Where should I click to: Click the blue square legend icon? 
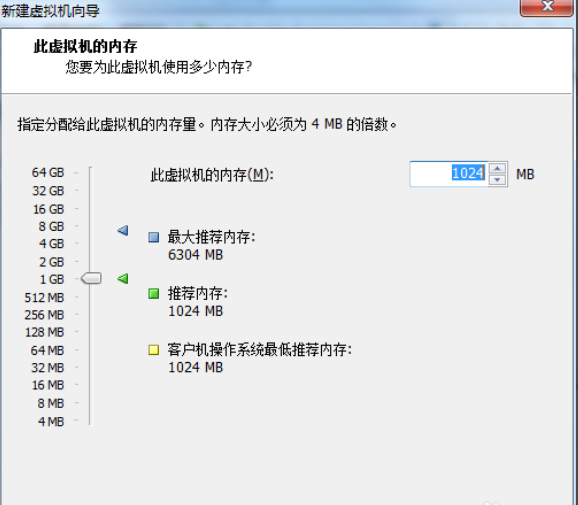click(x=154, y=237)
